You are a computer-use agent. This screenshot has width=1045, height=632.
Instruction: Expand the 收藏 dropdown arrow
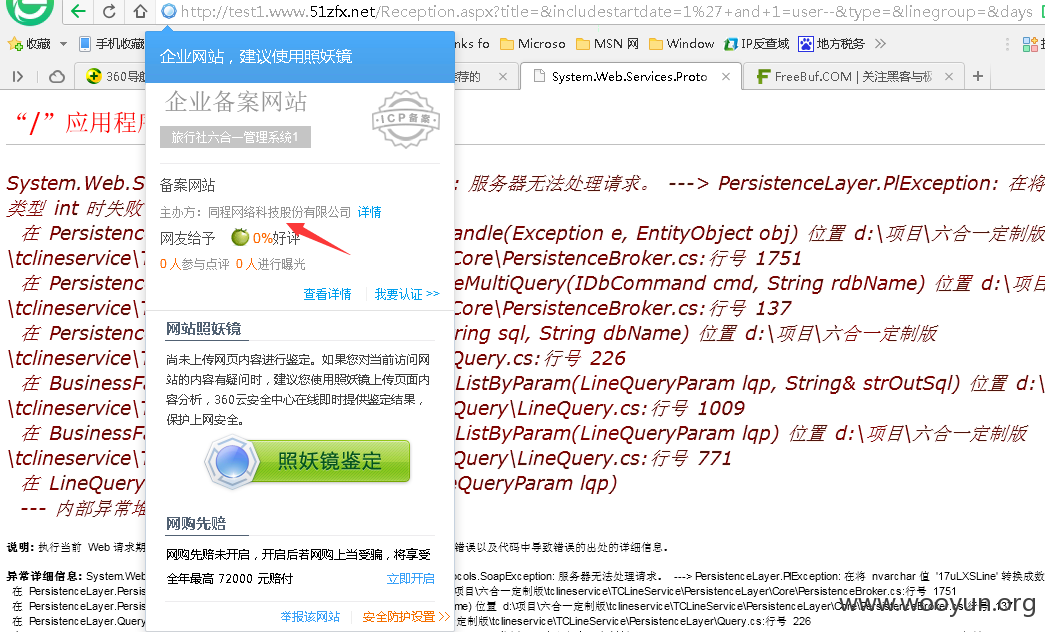[63, 44]
